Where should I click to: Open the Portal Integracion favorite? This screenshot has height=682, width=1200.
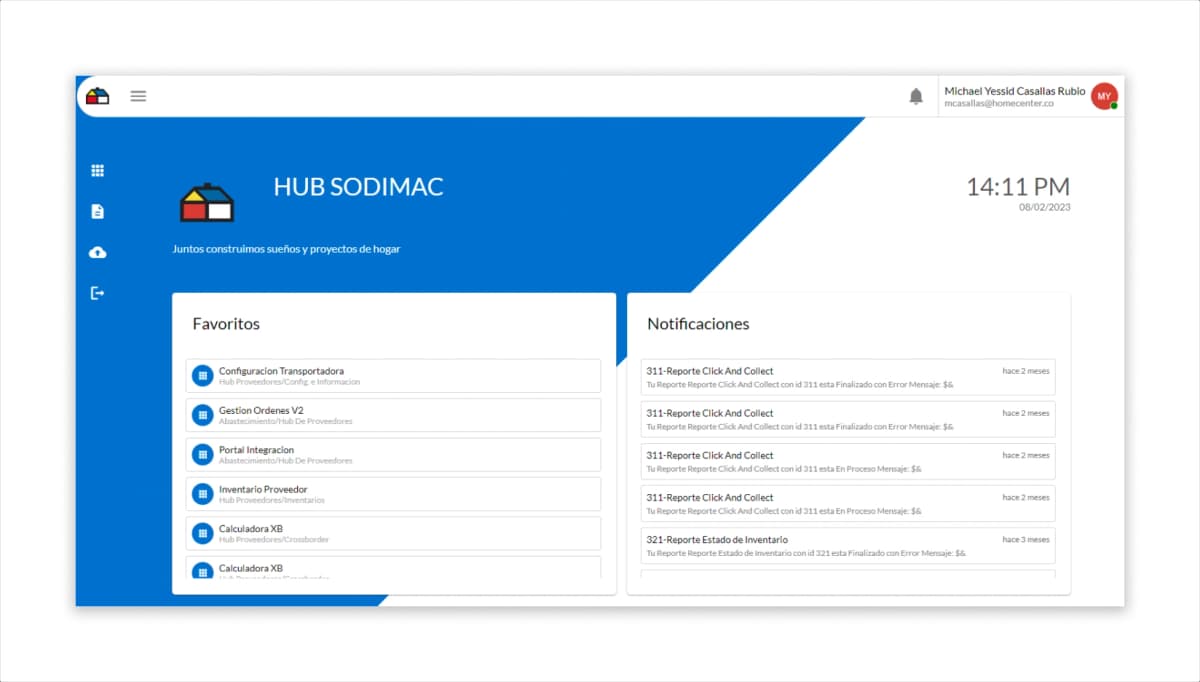393,455
